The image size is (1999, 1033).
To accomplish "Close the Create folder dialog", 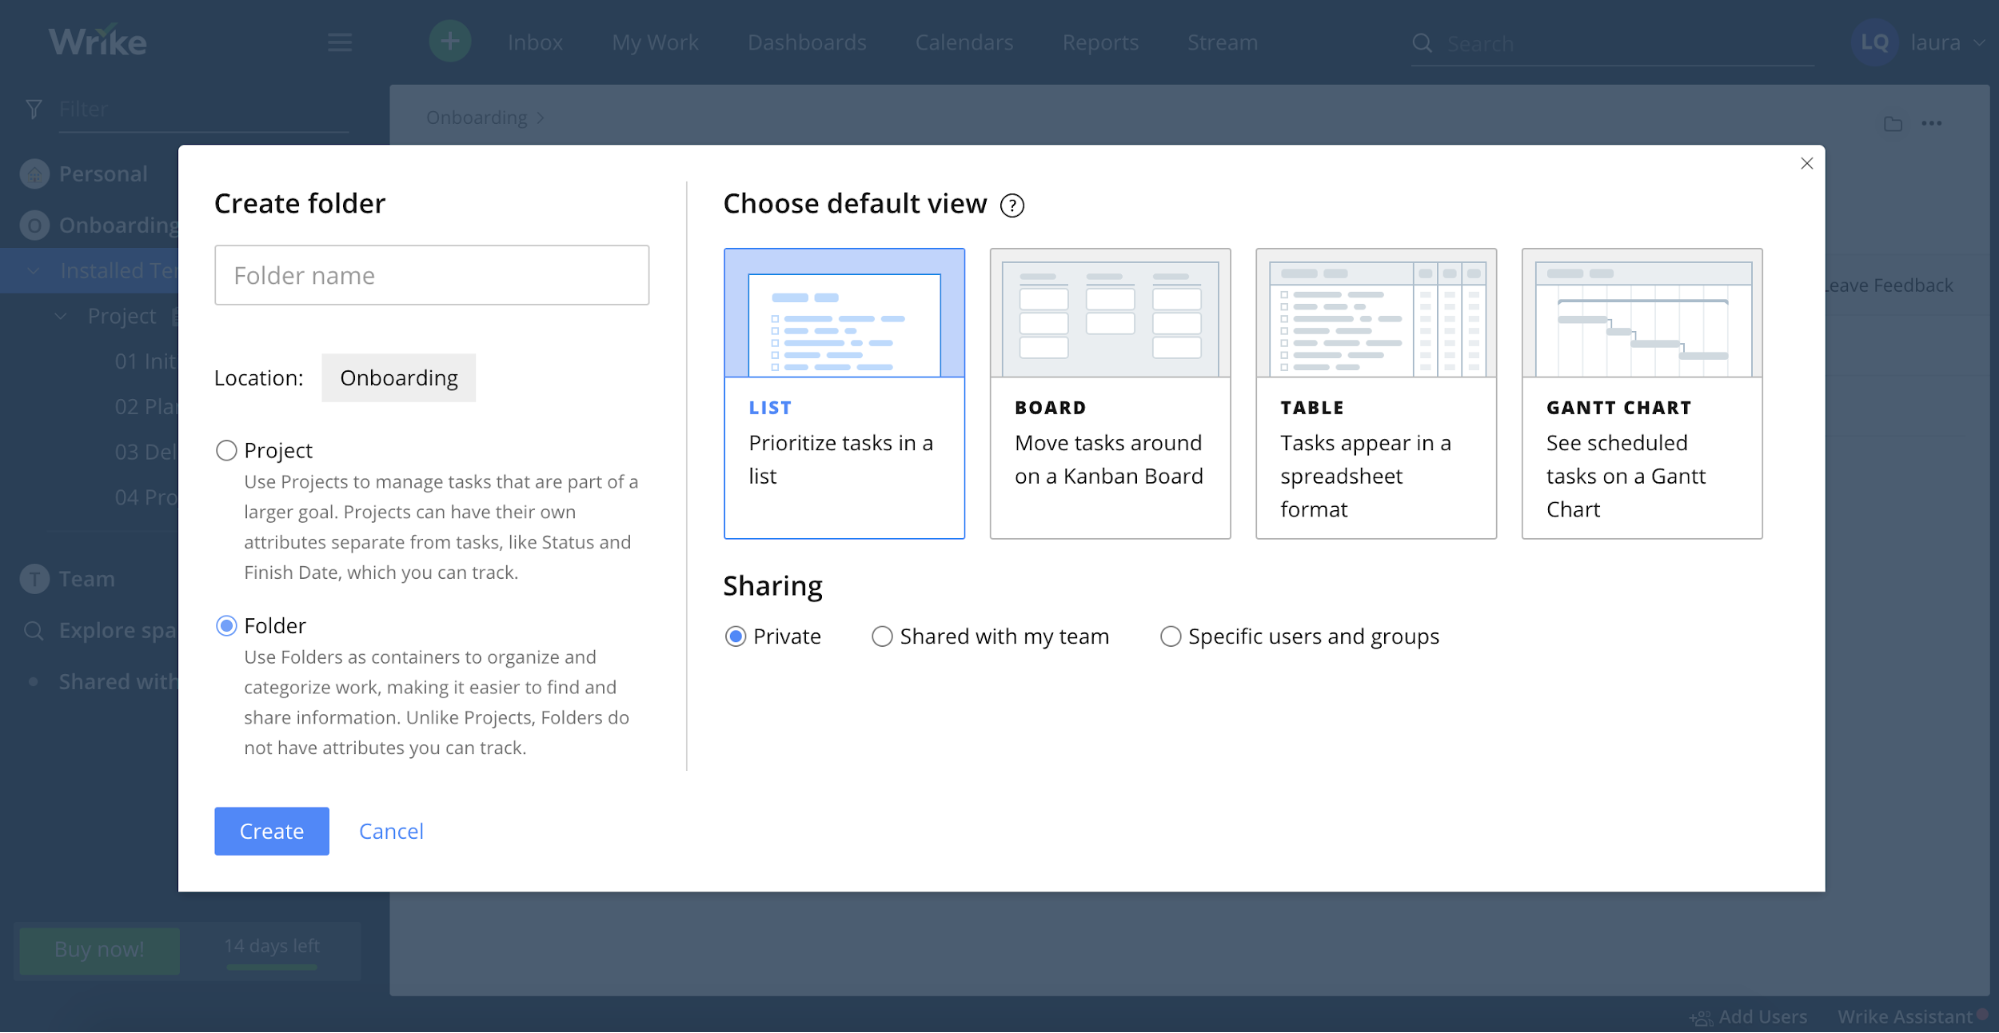I will pos(1806,163).
